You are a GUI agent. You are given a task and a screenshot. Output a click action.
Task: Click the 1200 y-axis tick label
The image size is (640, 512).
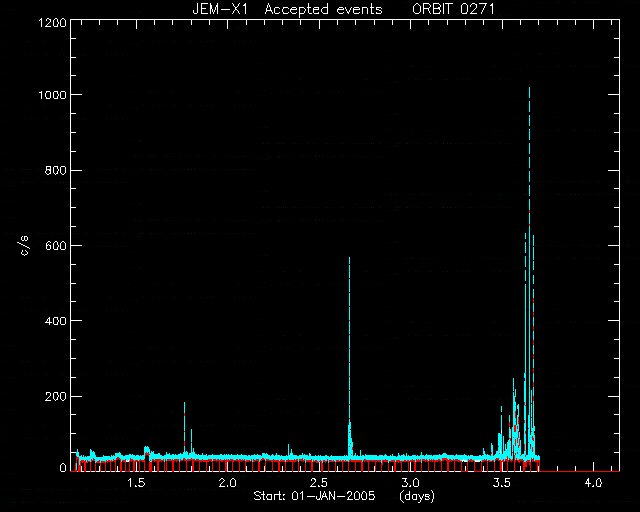pyautogui.click(x=52, y=22)
